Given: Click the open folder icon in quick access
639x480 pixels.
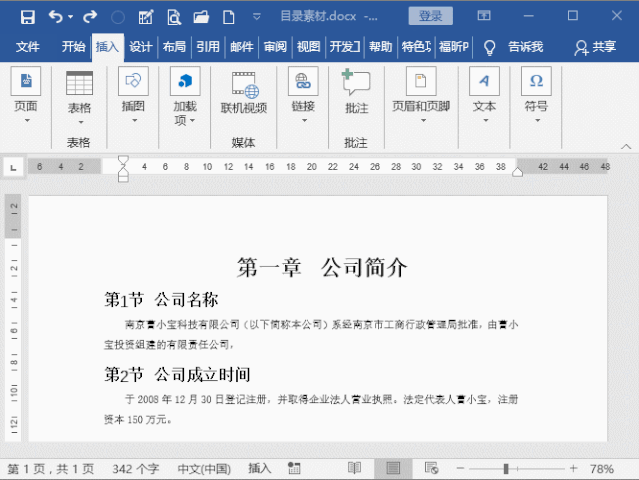Looking at the screenshot, I should tap(201, 17).
